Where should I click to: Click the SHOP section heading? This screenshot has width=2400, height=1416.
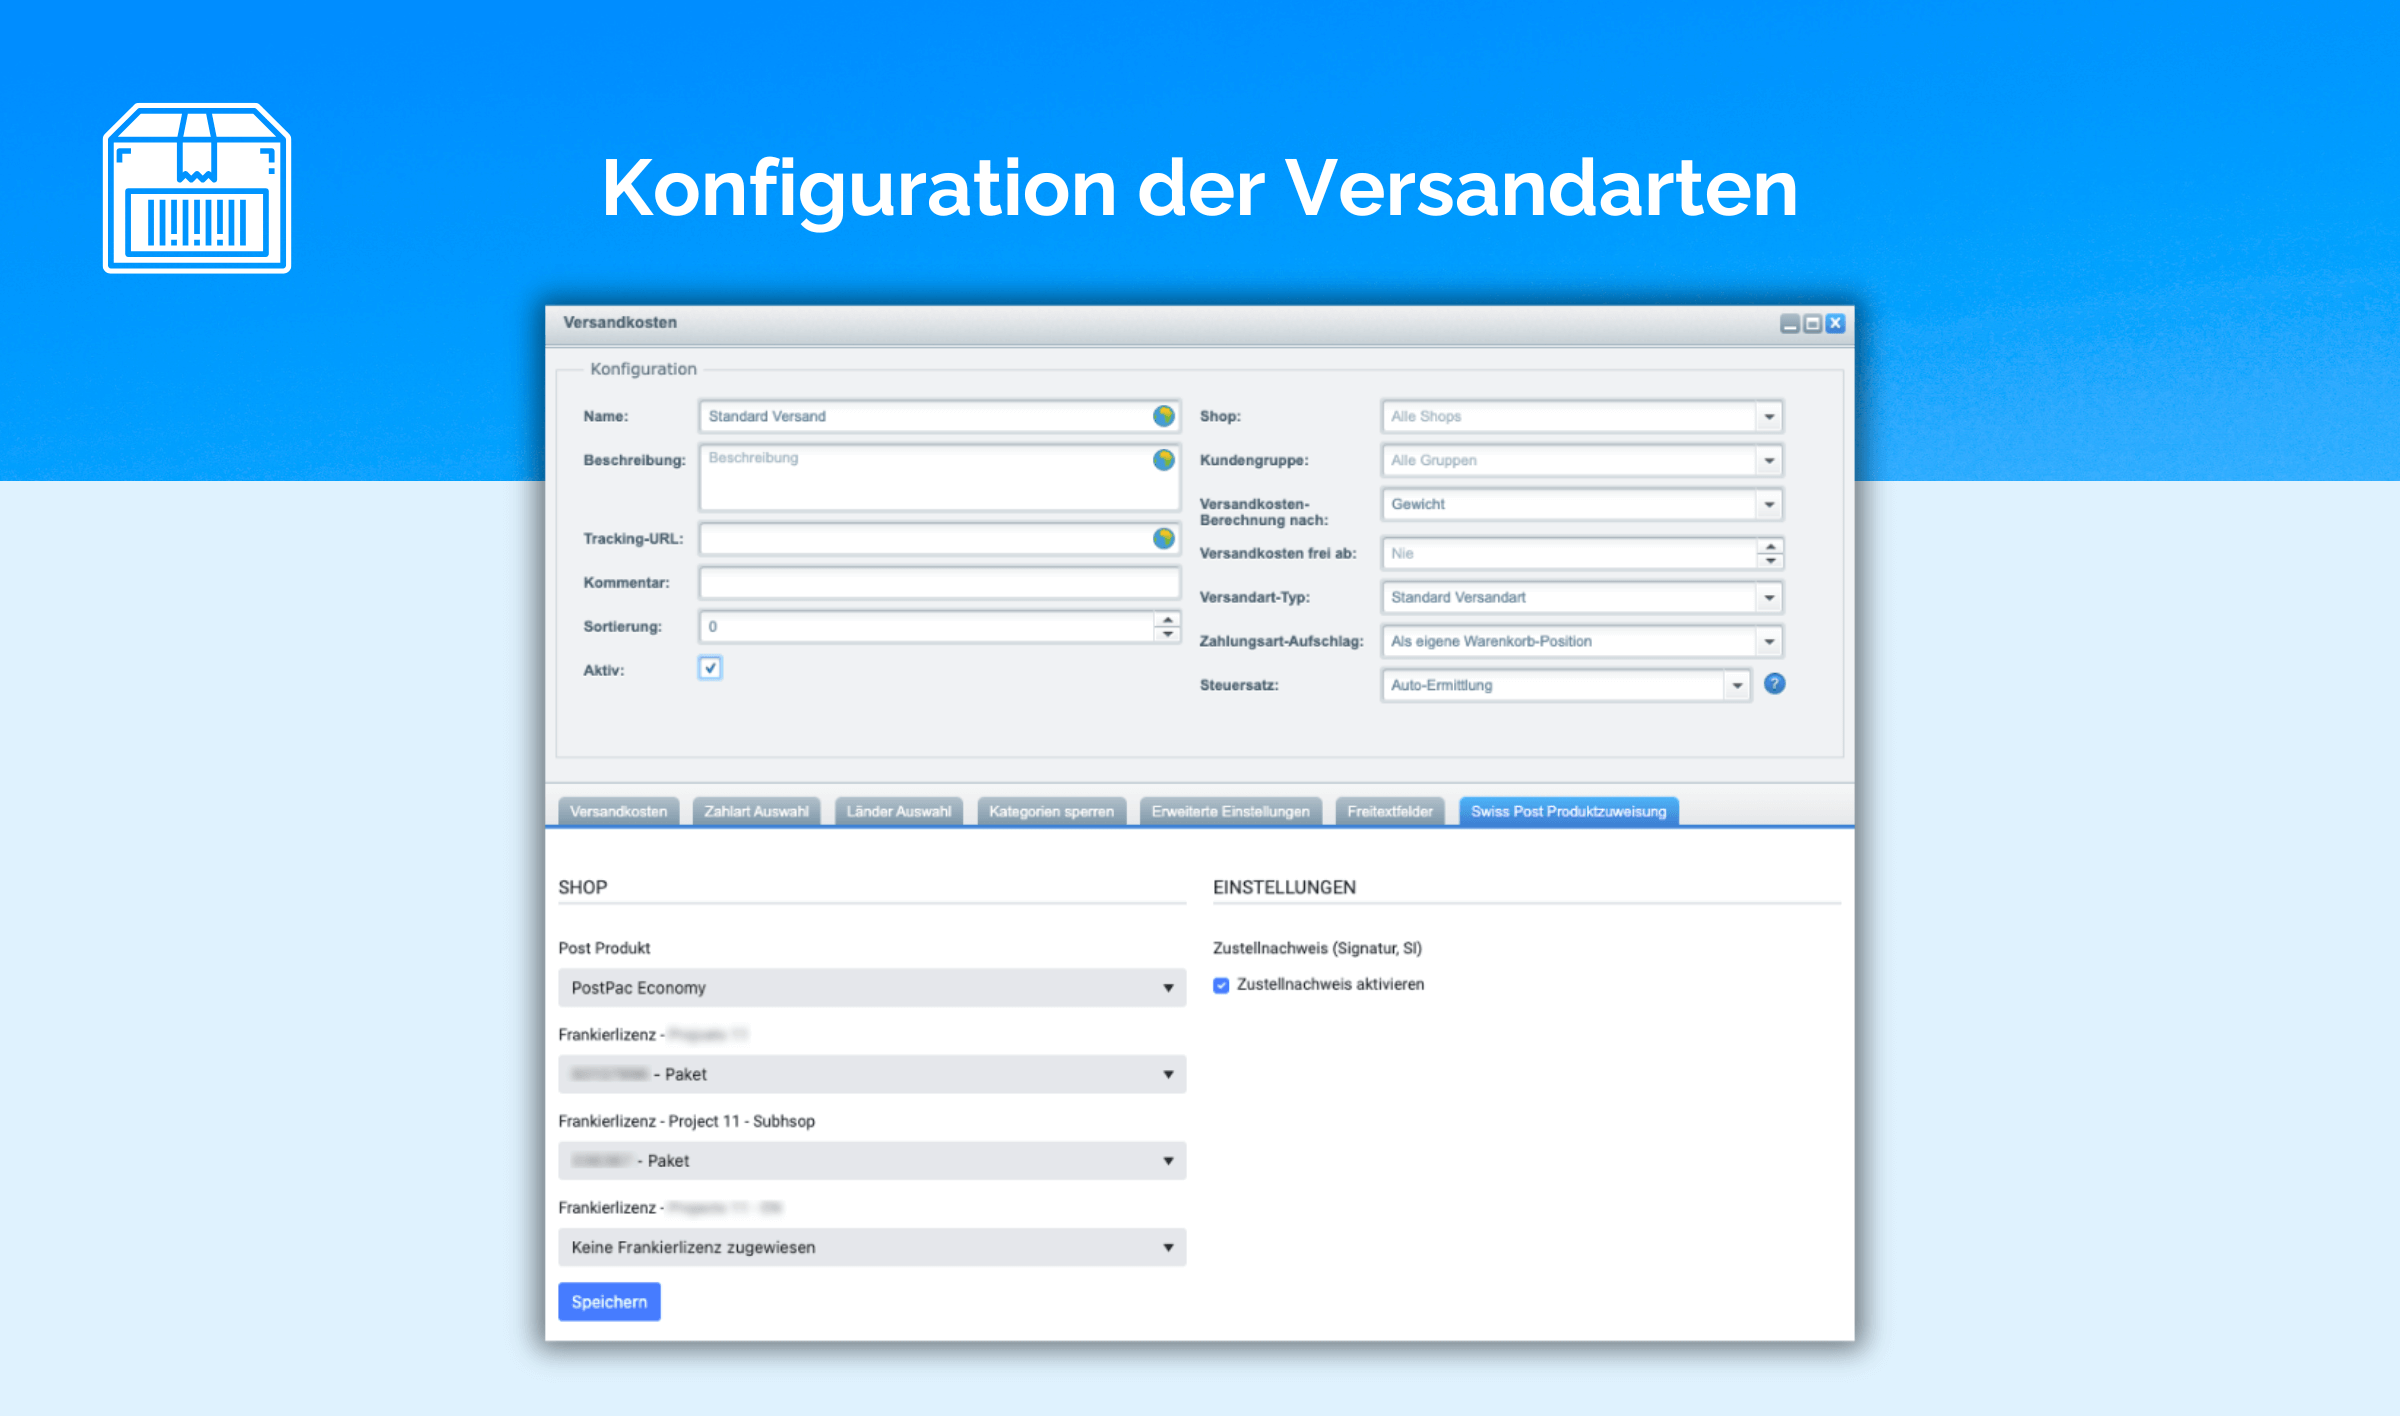583,887
